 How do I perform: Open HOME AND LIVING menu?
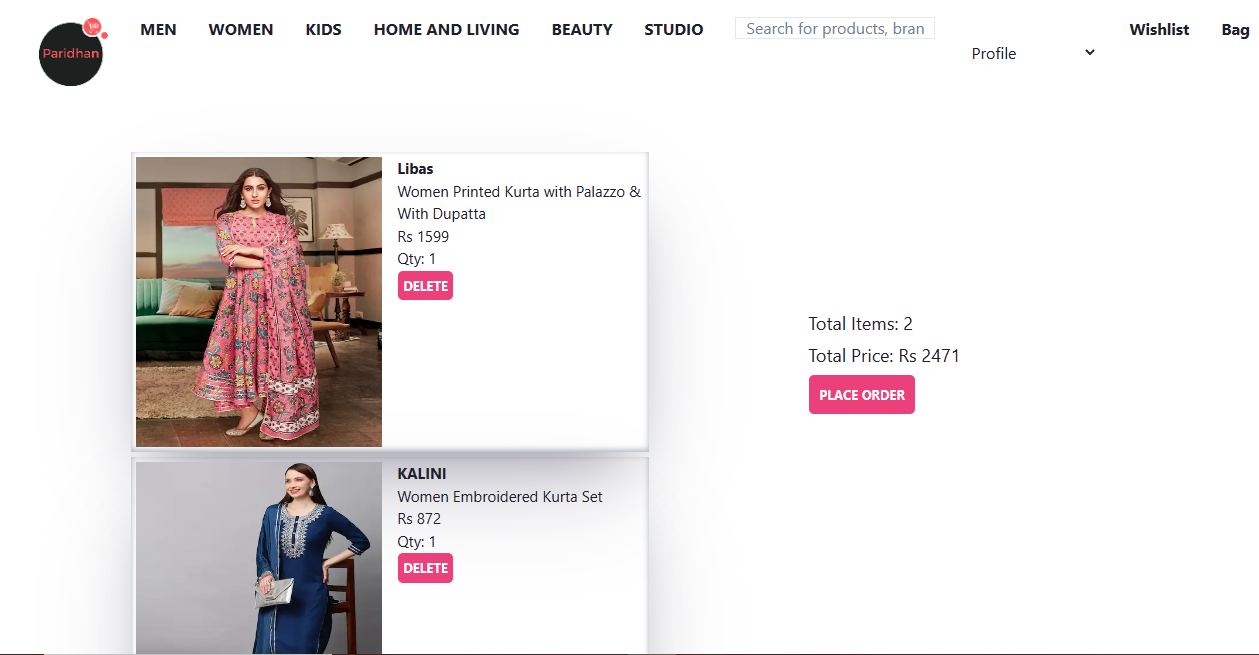(x=447, y=30)
